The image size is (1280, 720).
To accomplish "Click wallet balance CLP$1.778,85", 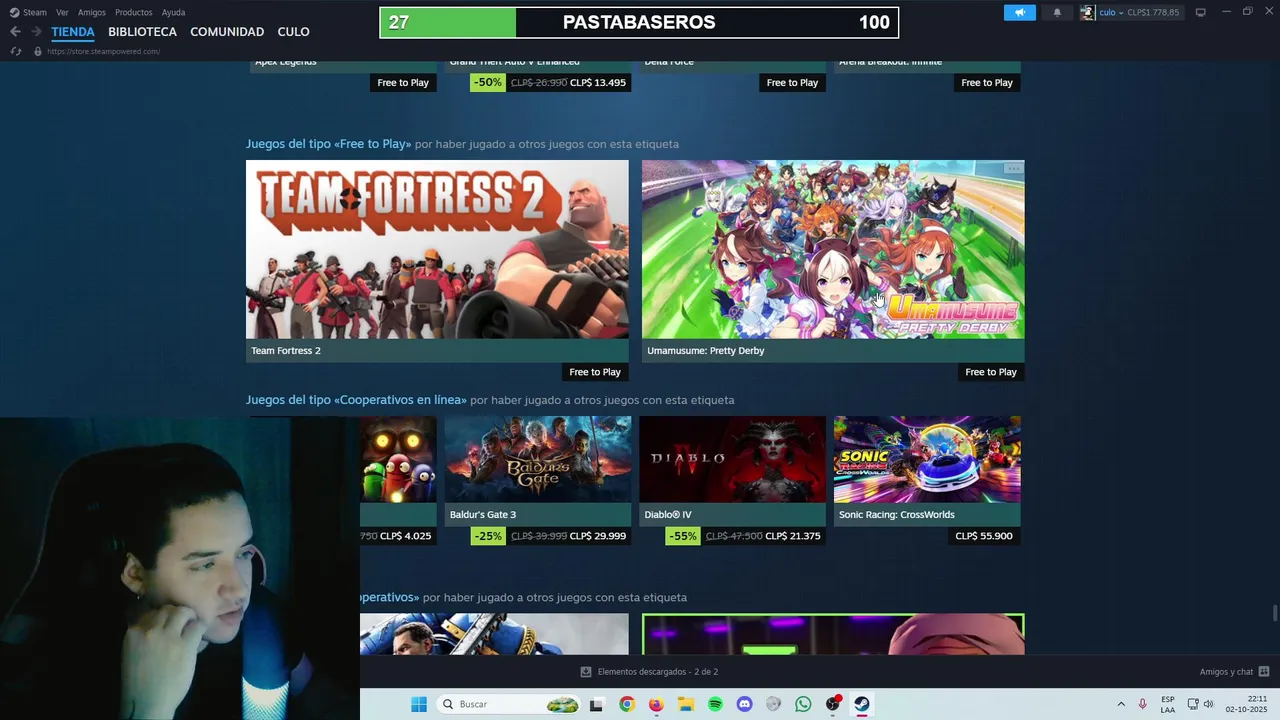I will pos(1153,12).
